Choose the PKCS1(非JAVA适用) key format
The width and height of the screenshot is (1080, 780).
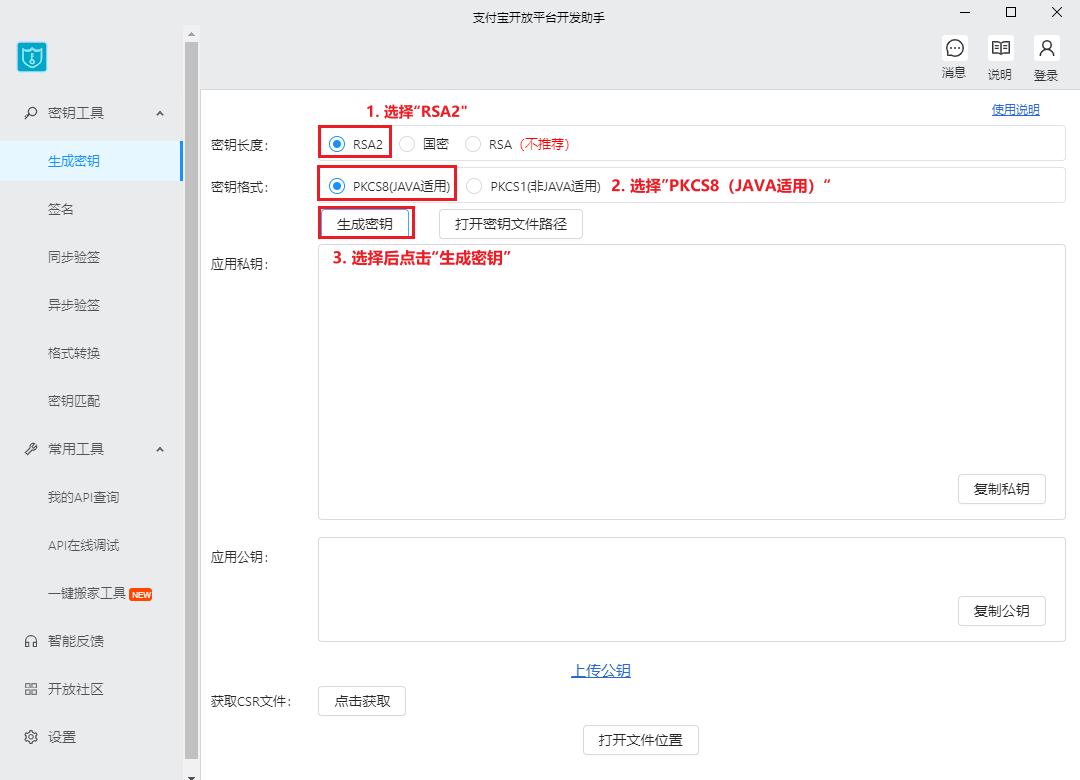pyautogui.click(x=474, y=186)
